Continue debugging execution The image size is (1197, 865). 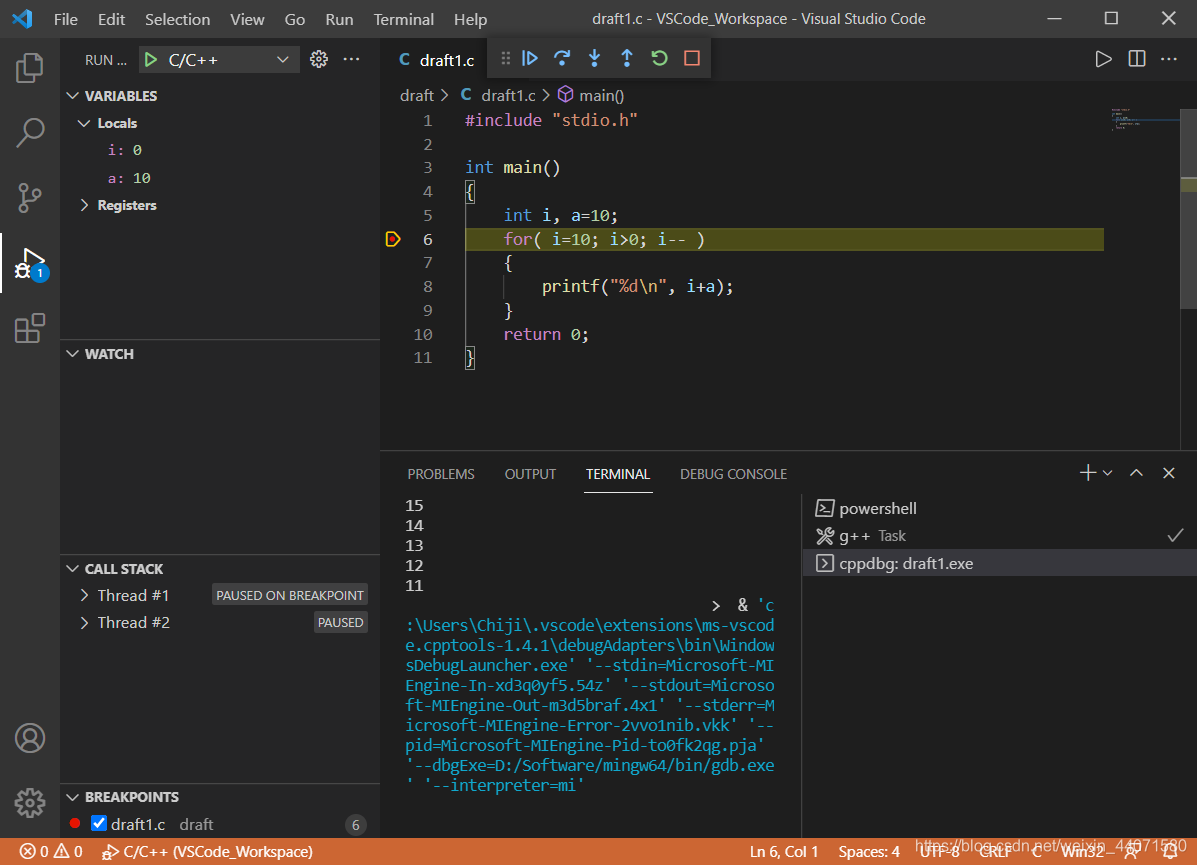pyautogui.click(x=530, y=58)
